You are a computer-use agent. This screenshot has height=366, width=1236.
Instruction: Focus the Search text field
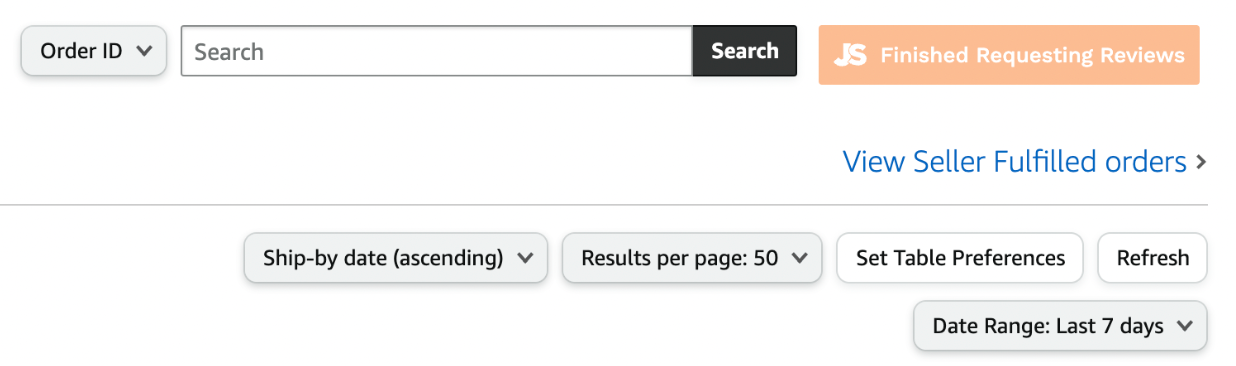click(x=437, y=51)
